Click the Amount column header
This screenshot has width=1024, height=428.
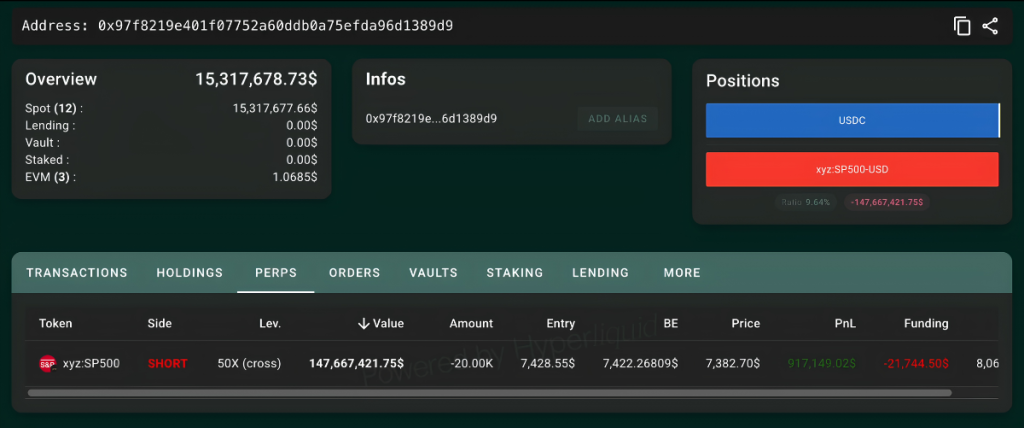pyautogui.click(x=471, y=323)
